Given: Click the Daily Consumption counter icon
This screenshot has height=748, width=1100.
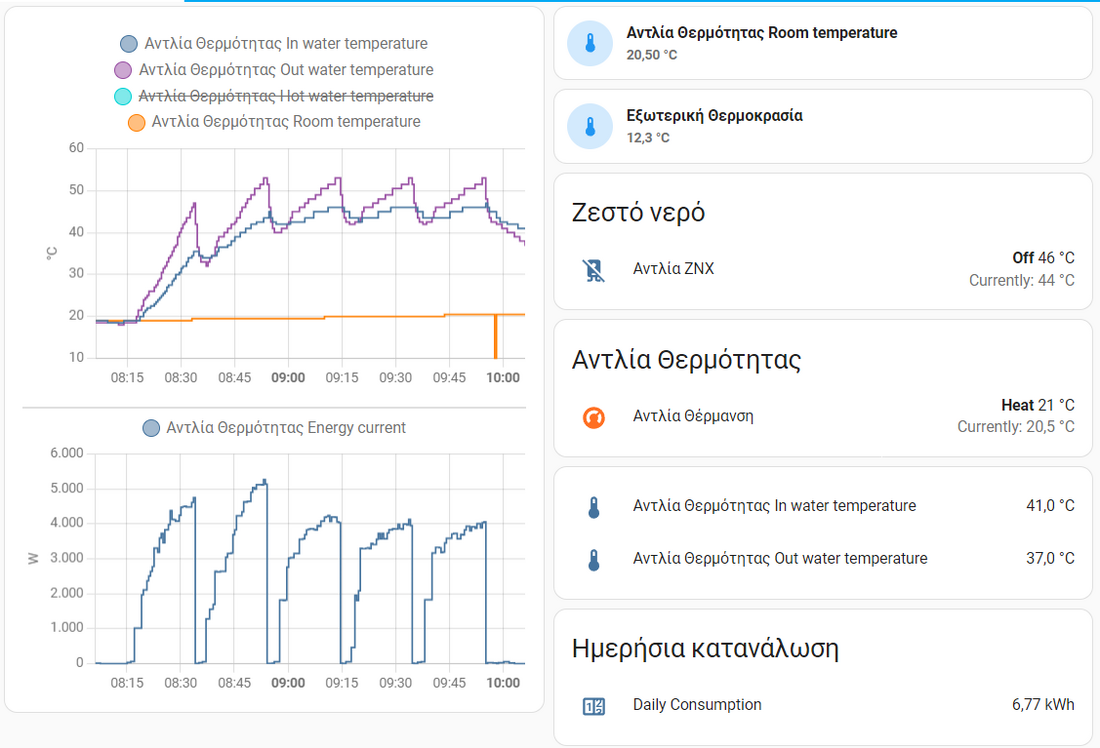Looking at the screenshot, I should tap(594, 706).
